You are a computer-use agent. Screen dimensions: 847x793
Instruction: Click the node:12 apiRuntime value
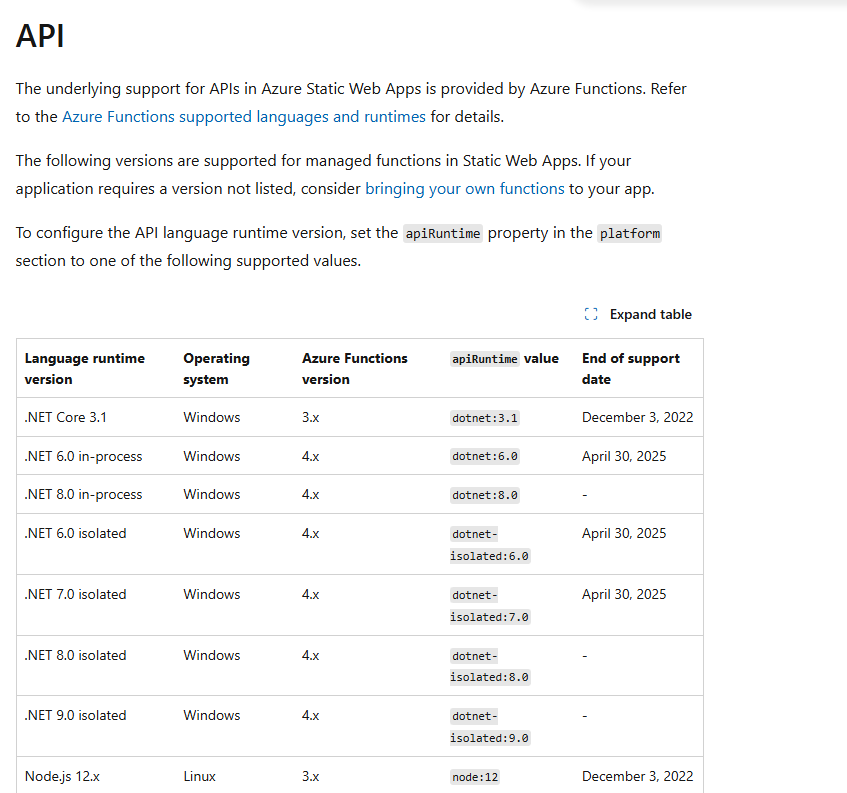(x=475, y=777)
